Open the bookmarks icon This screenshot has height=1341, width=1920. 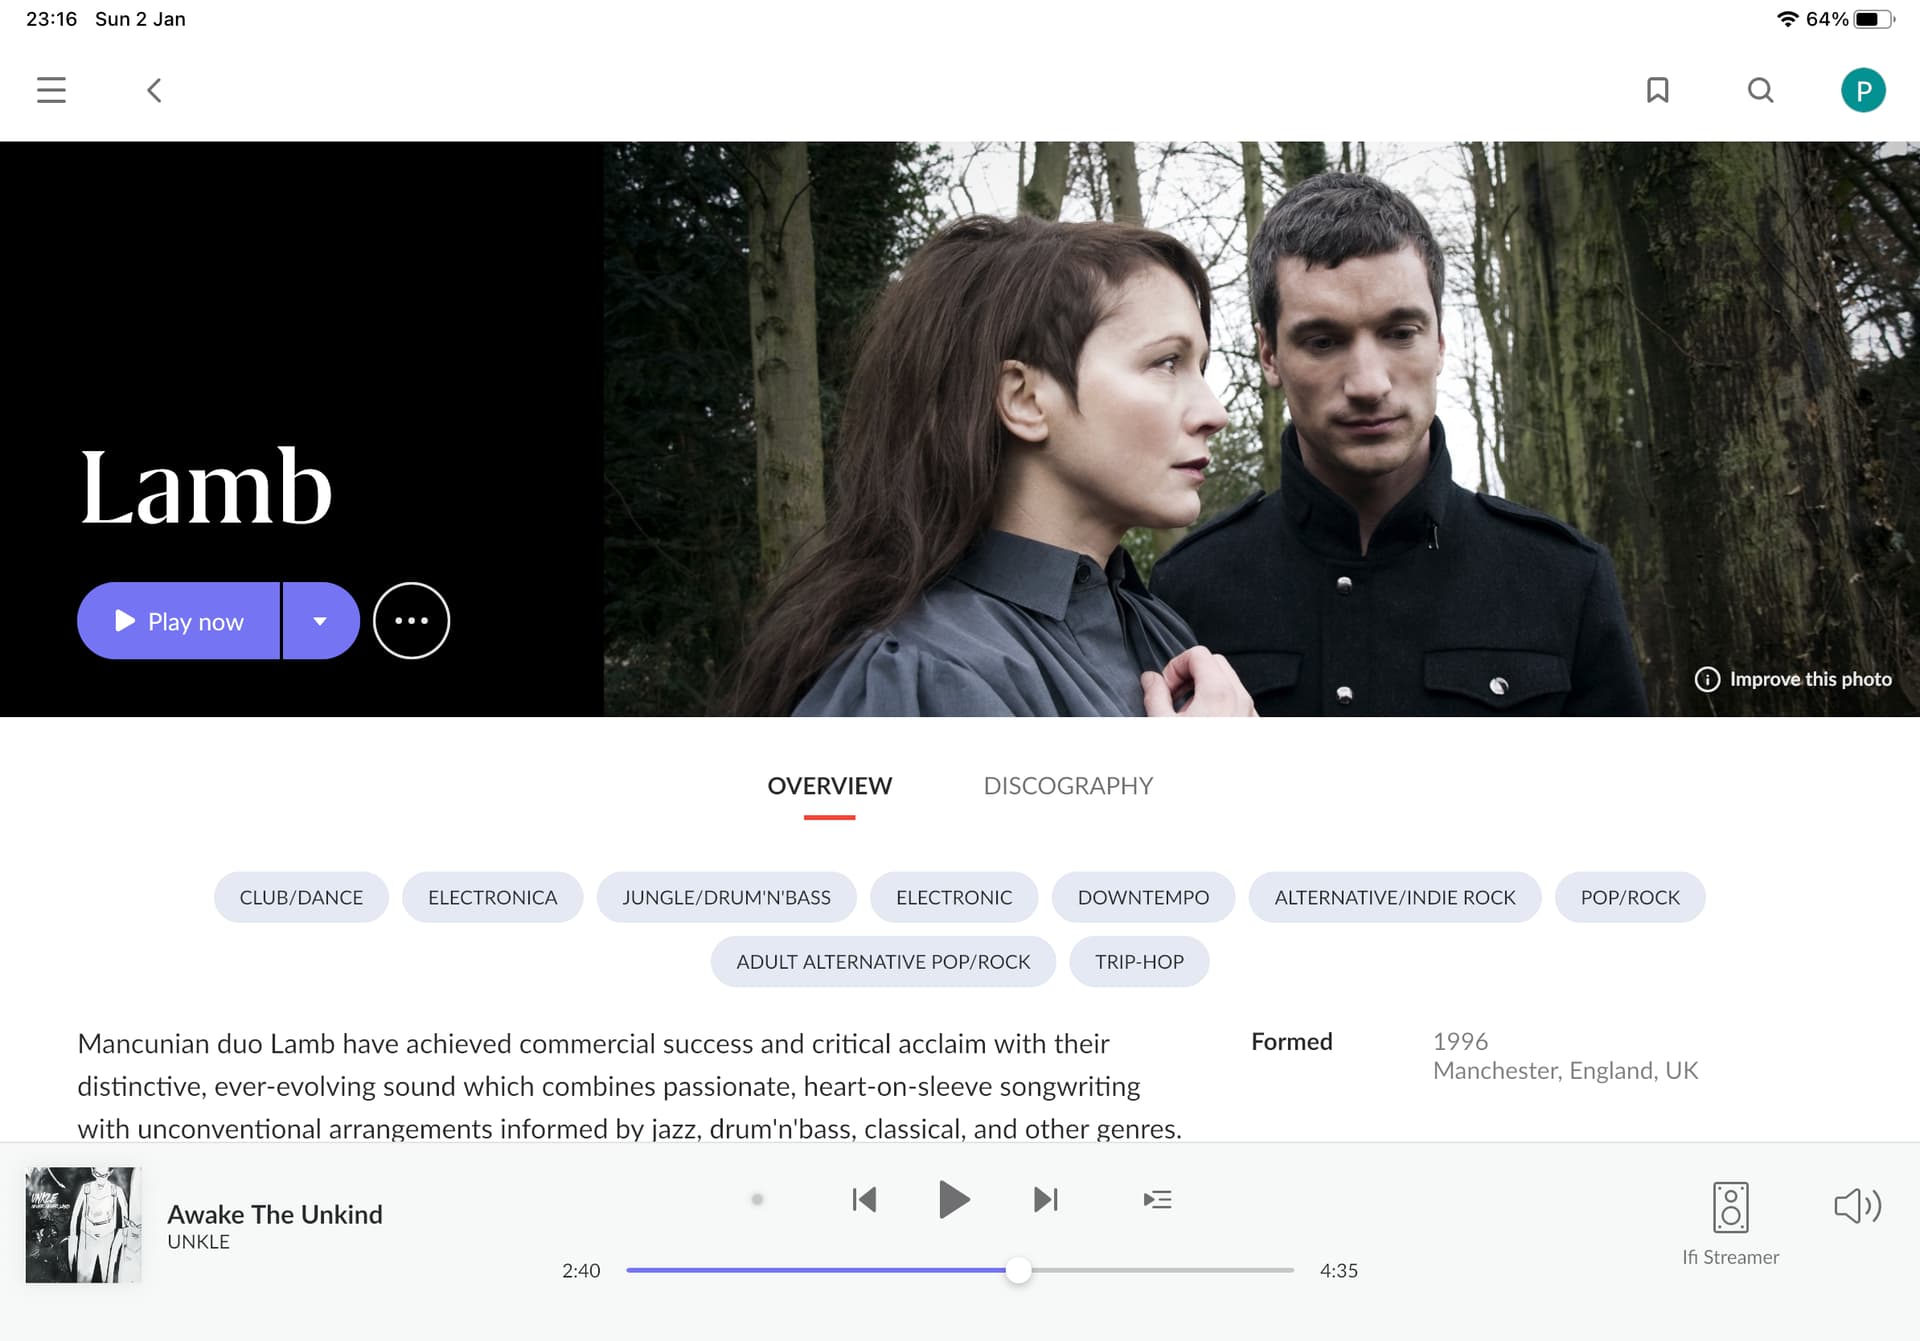[x=1657, y=90]
